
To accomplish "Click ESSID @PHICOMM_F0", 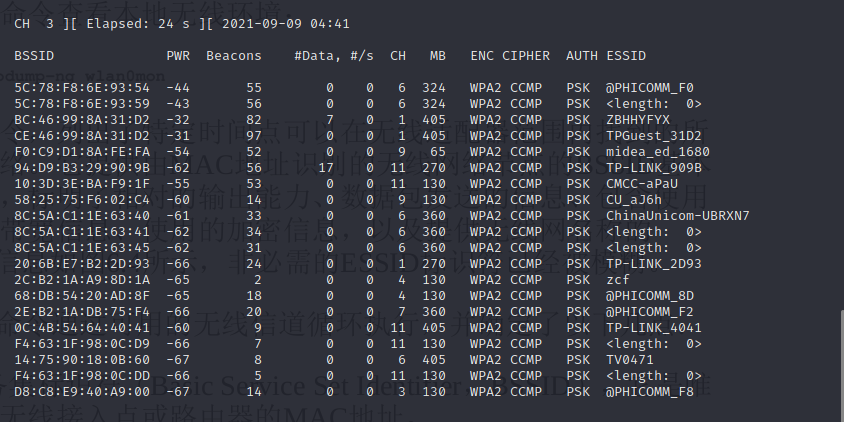I will pos(650,88).
